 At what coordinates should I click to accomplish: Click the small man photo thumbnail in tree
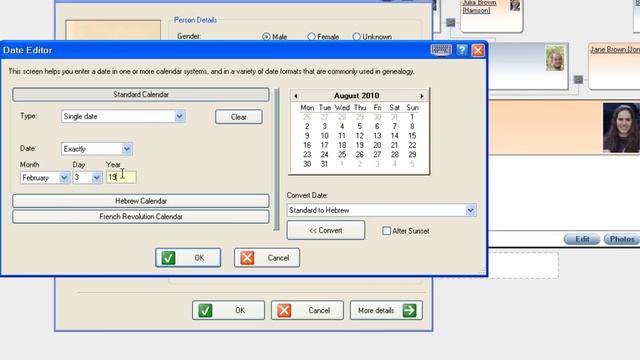point(555,58)
